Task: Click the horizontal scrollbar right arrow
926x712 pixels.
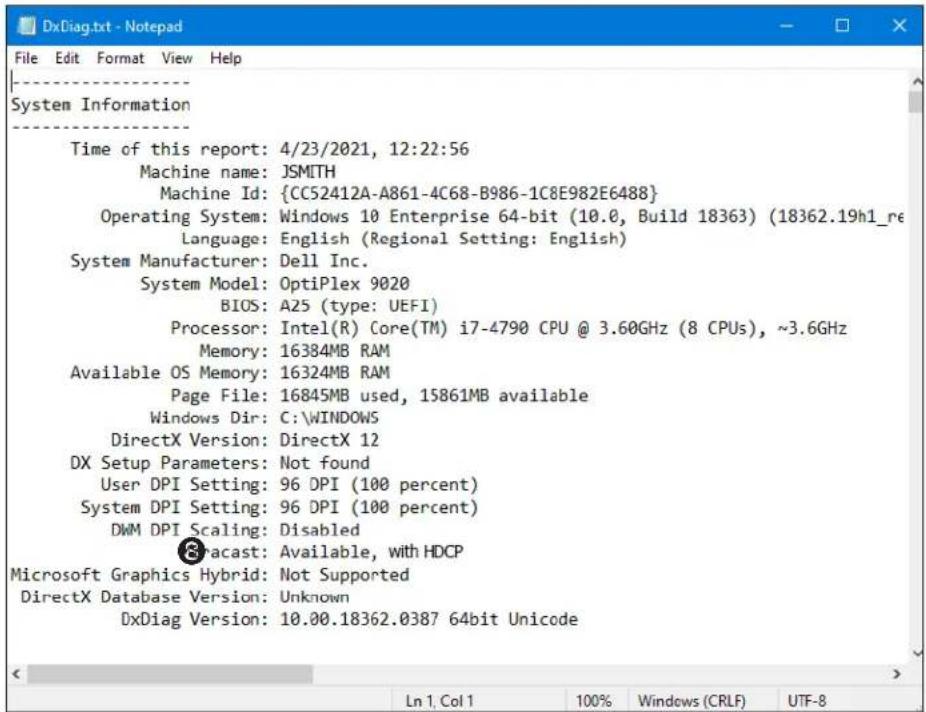Action: 897,674
